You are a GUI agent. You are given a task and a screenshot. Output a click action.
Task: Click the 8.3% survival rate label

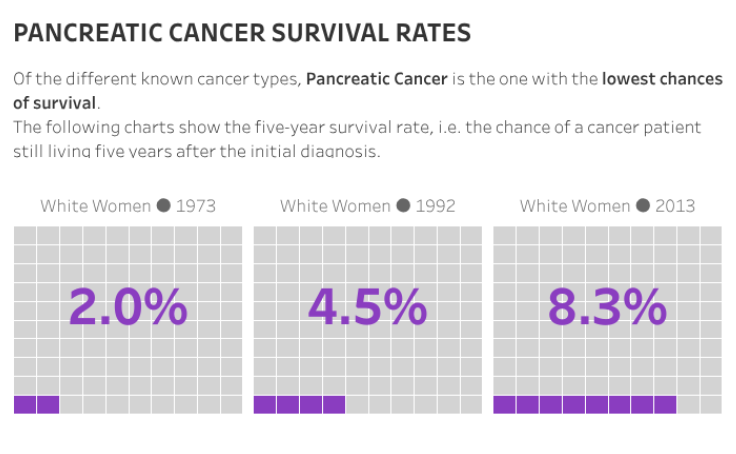pyautogui.click(x=607, y=307)
